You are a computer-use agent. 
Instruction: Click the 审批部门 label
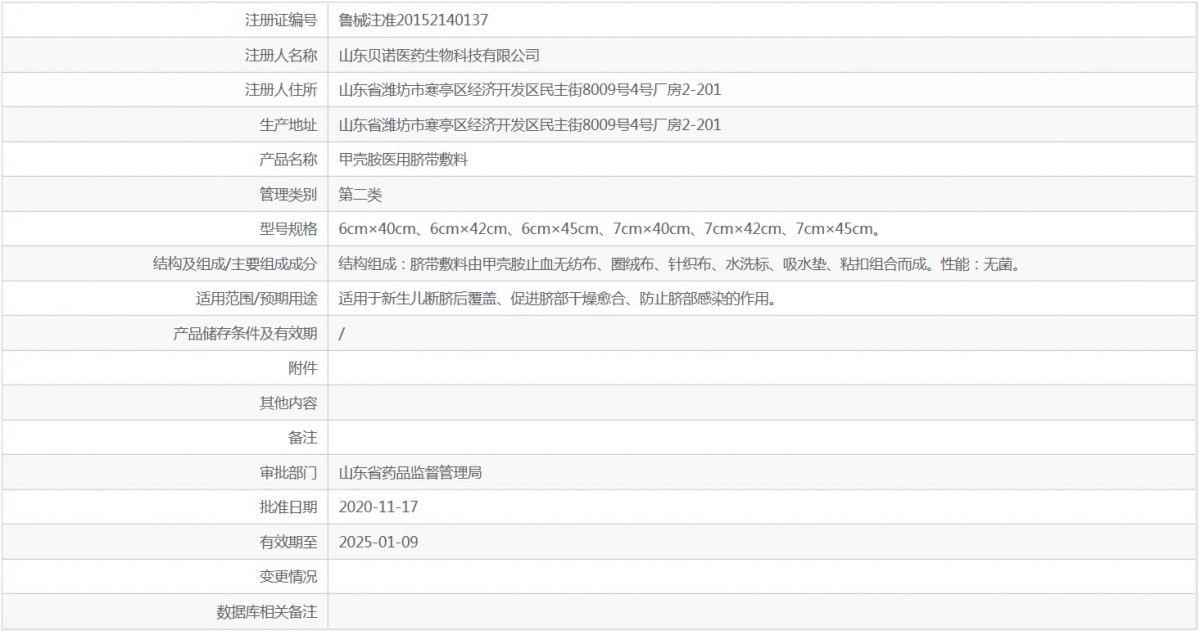coord(287,473)
